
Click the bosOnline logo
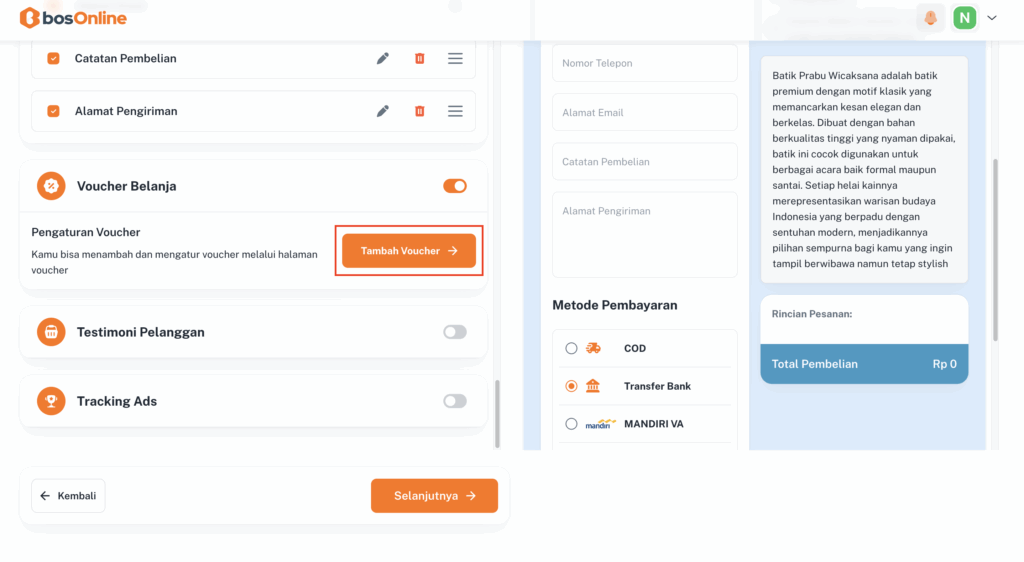coord(73,18)
